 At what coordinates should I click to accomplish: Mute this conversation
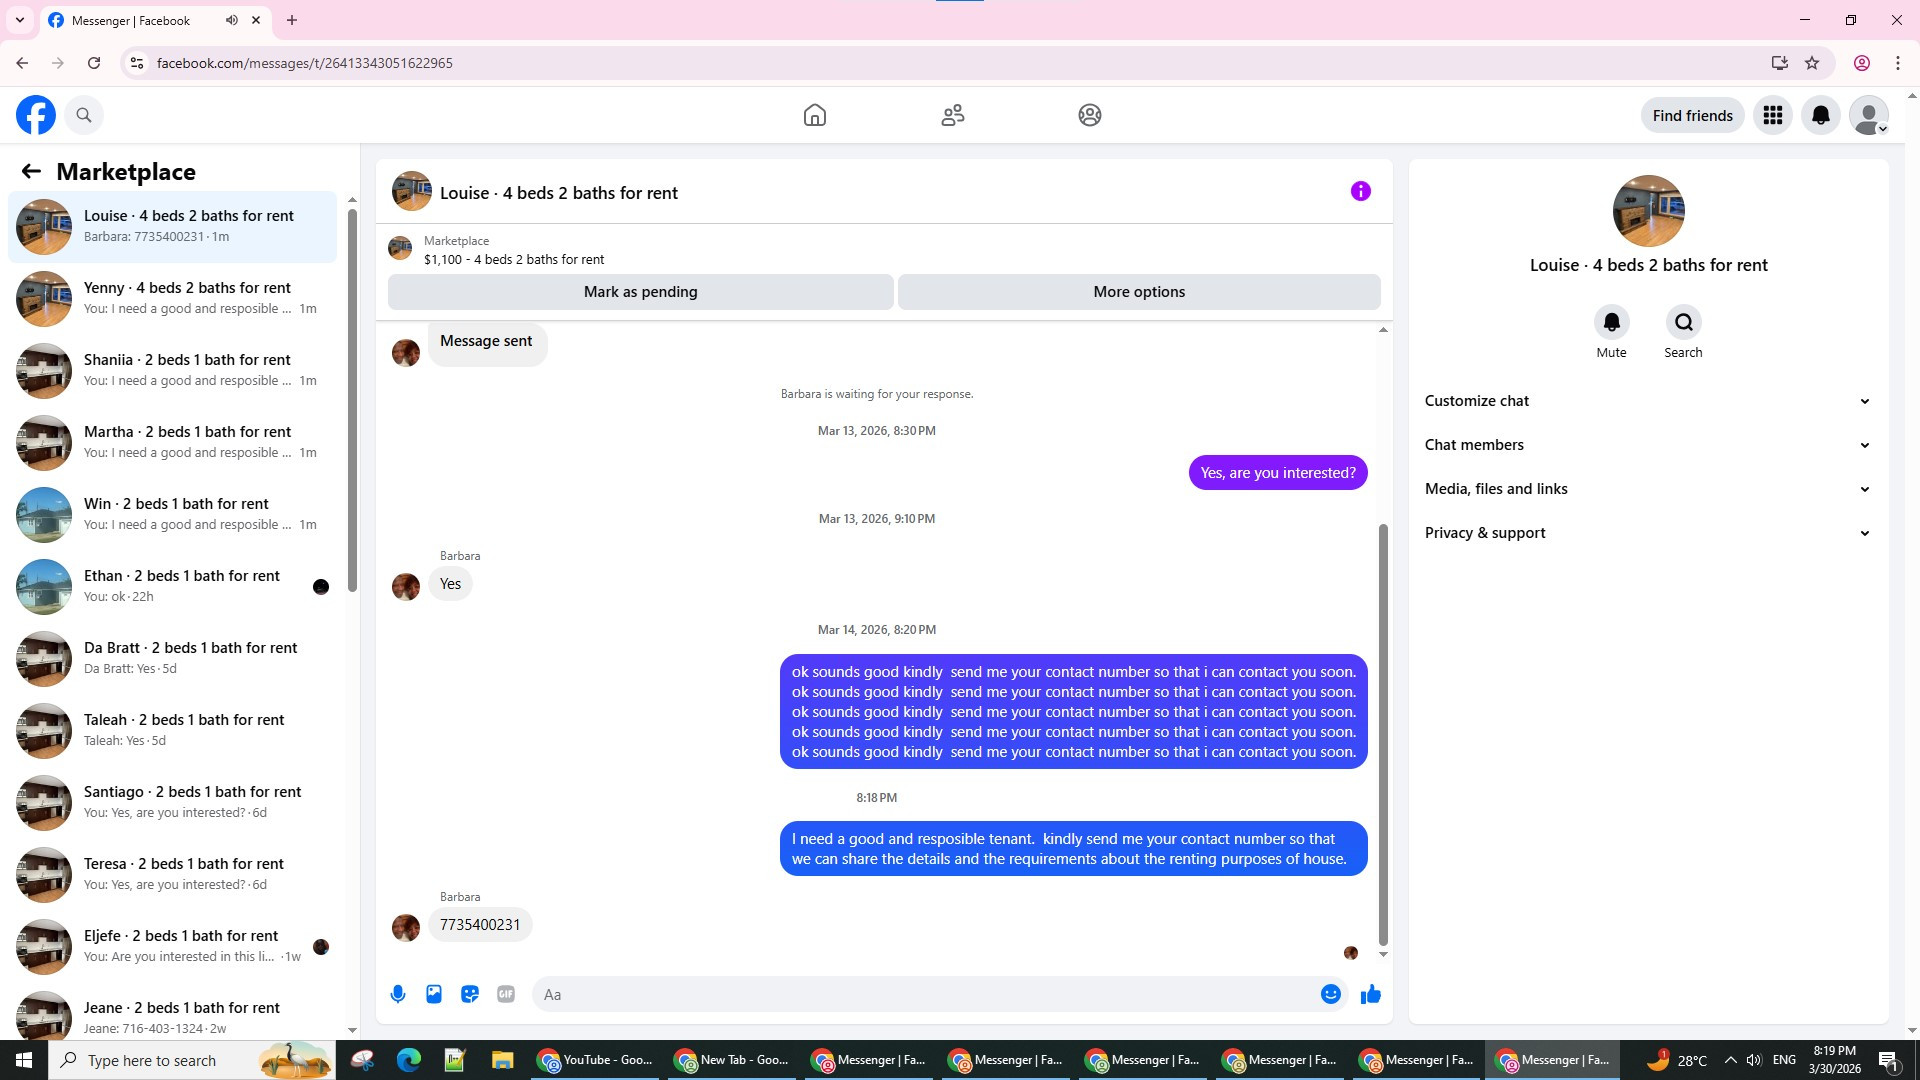point(1611,323)
